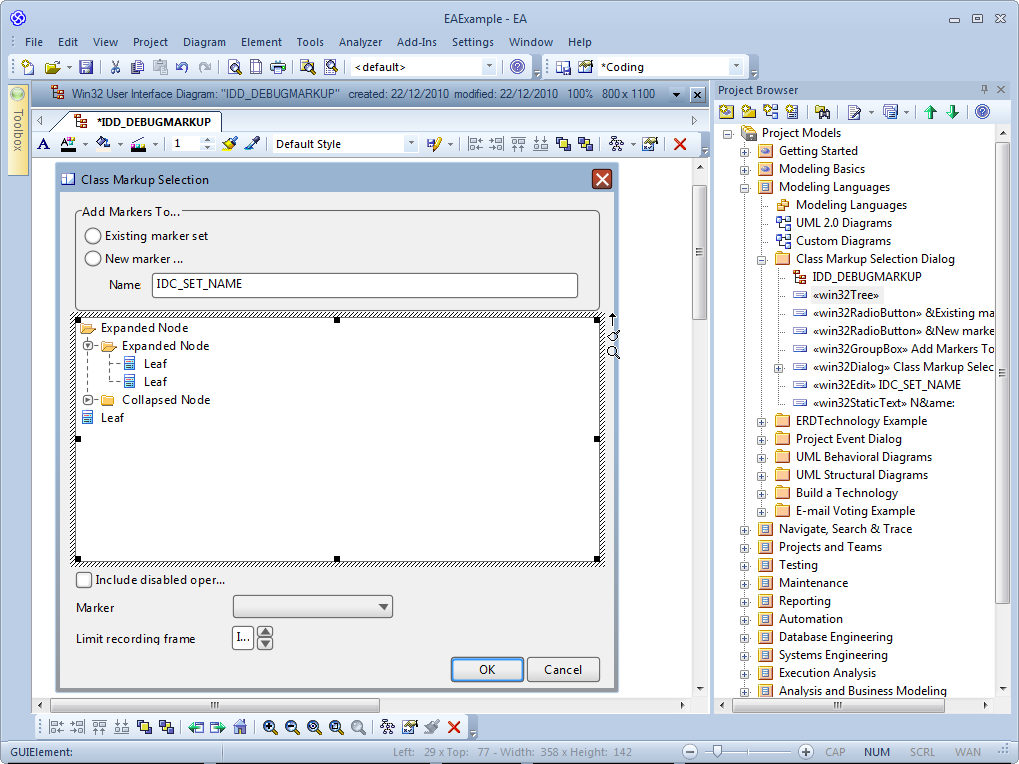Viewport: 1019px width, 764px height.
Task: Click the Cancel button in the dialog
Action: pyautogui.click(x=562, y=669)
